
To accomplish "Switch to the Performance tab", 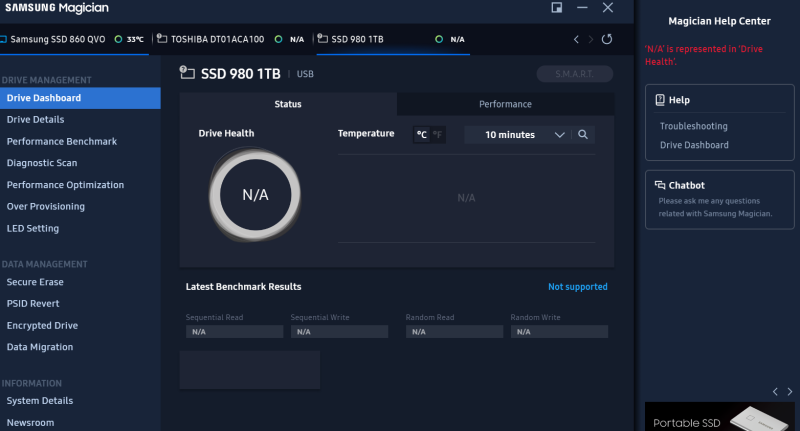I will (505, 104).
